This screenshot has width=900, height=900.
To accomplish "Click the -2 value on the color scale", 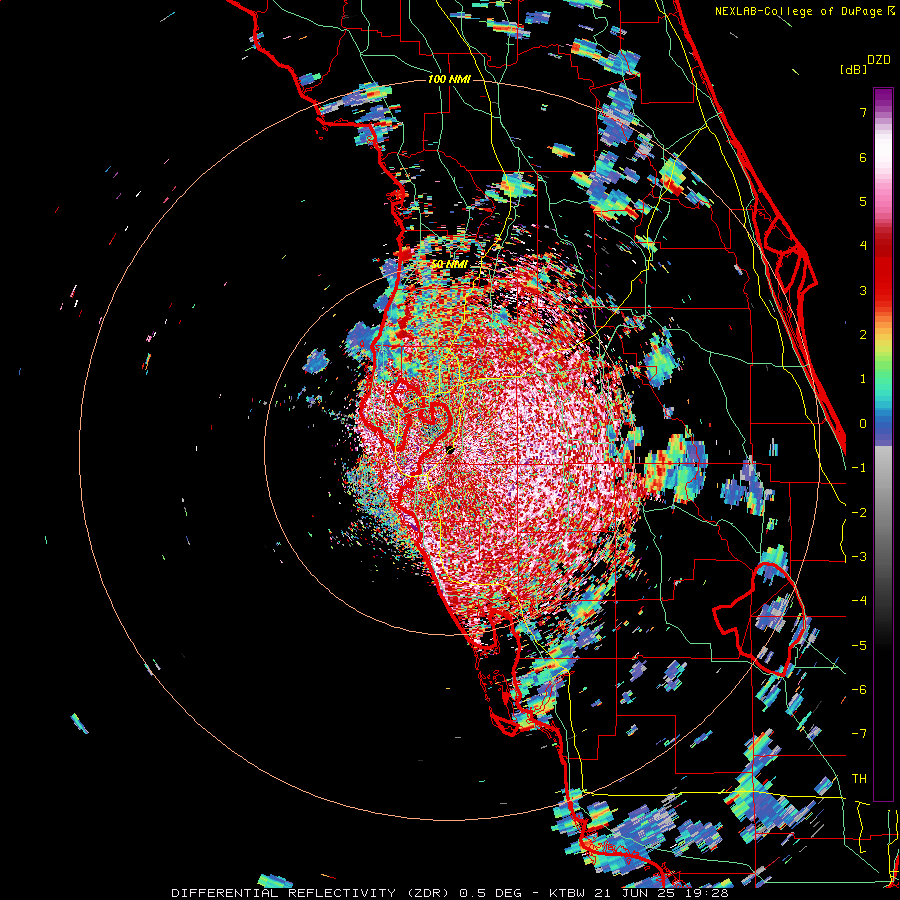I will point(859,513).
